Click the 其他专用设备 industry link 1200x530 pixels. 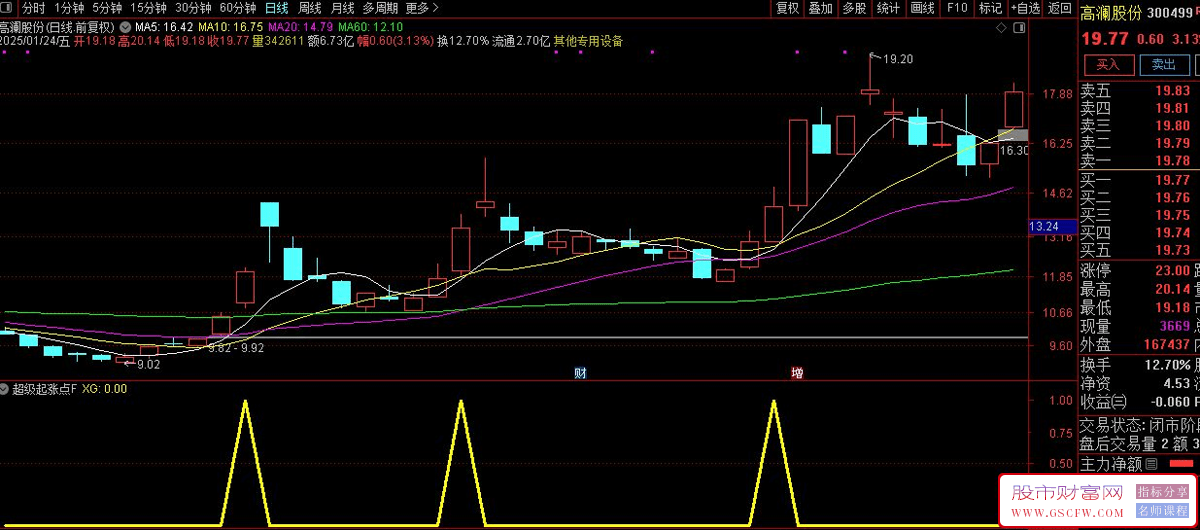[x=588, y=42]
